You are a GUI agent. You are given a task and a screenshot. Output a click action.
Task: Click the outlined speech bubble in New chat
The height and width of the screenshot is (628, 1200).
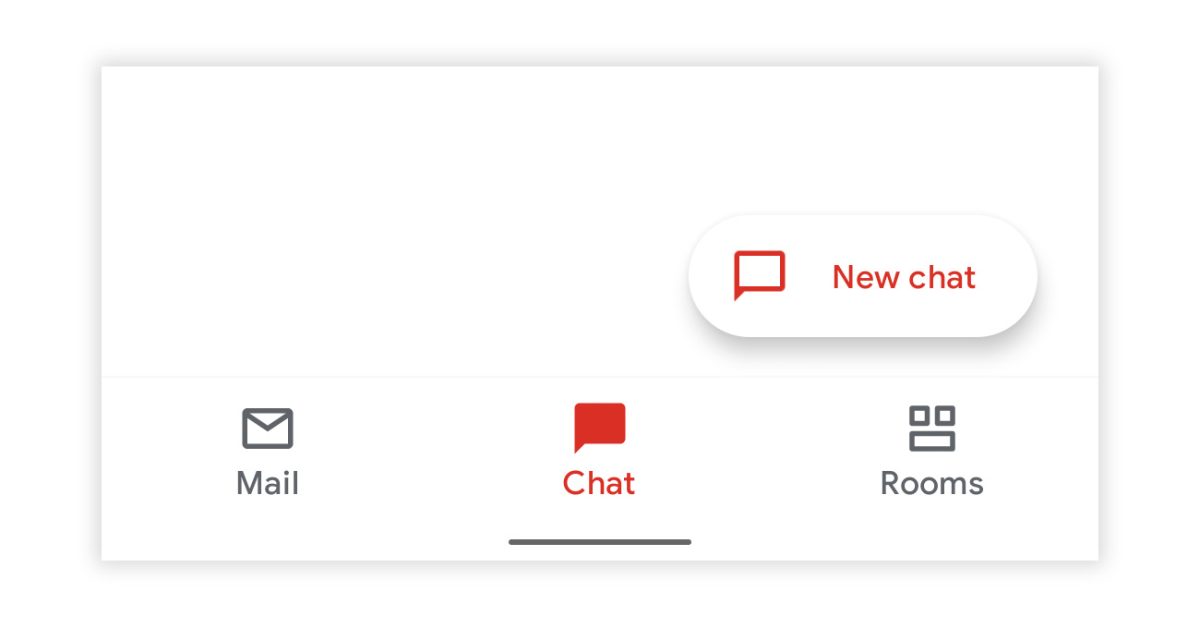[759, 275]
